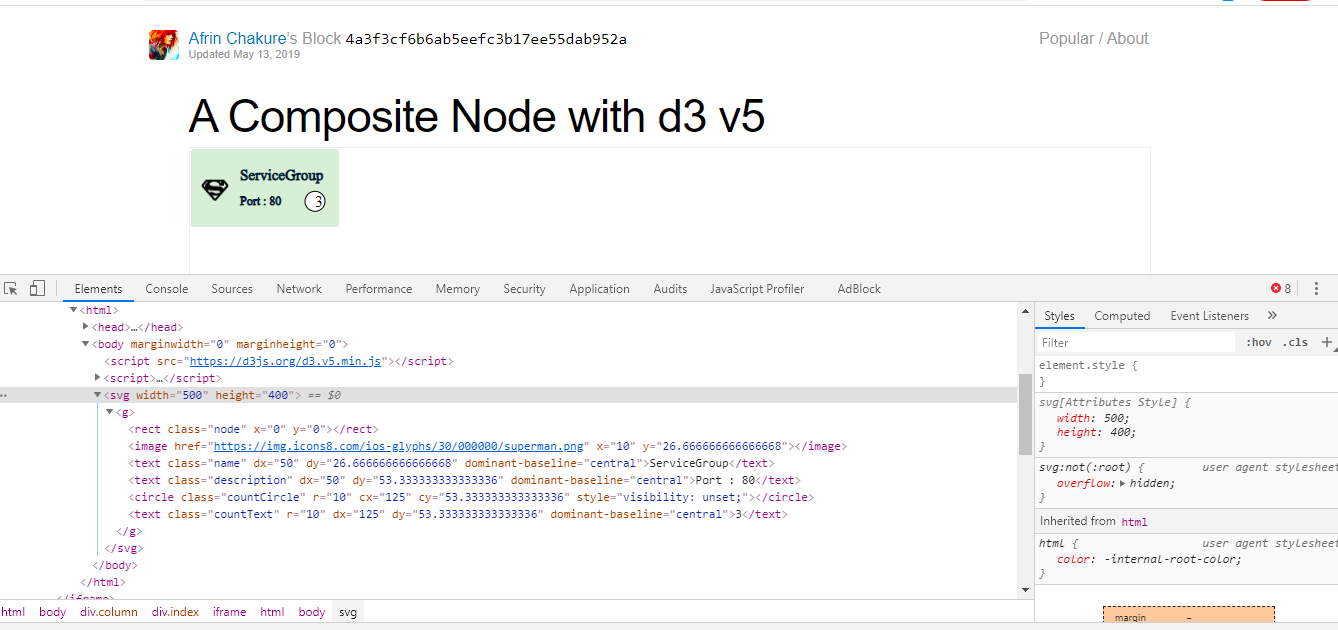The image size is (1338, 630).
Task: Click the plus icon to add style rule
Action: tap(1327, 342)
